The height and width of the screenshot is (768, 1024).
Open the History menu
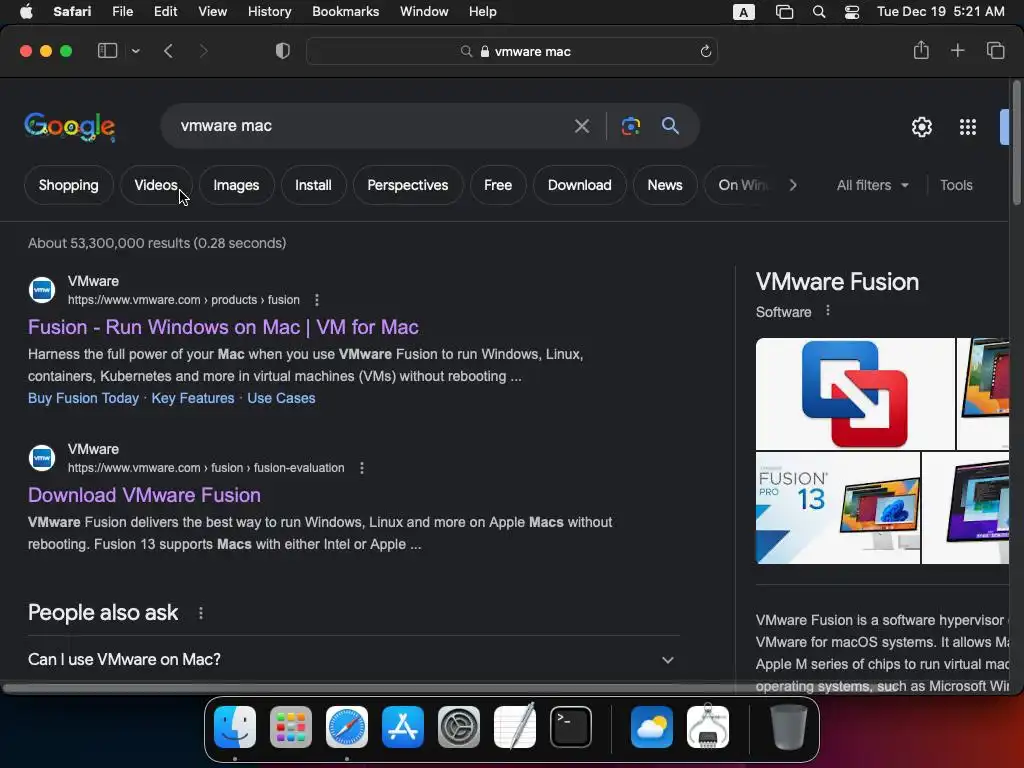[x=269, y=12]
